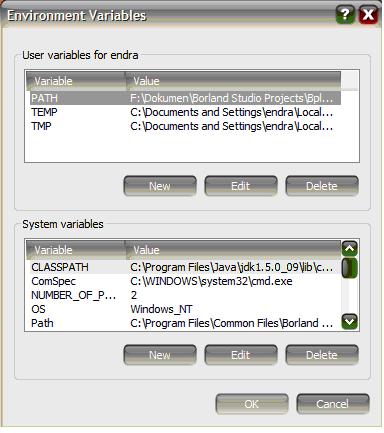Click the Cancel button
Image resolution: width=384 pixels, height=433 pixels.
333,404
